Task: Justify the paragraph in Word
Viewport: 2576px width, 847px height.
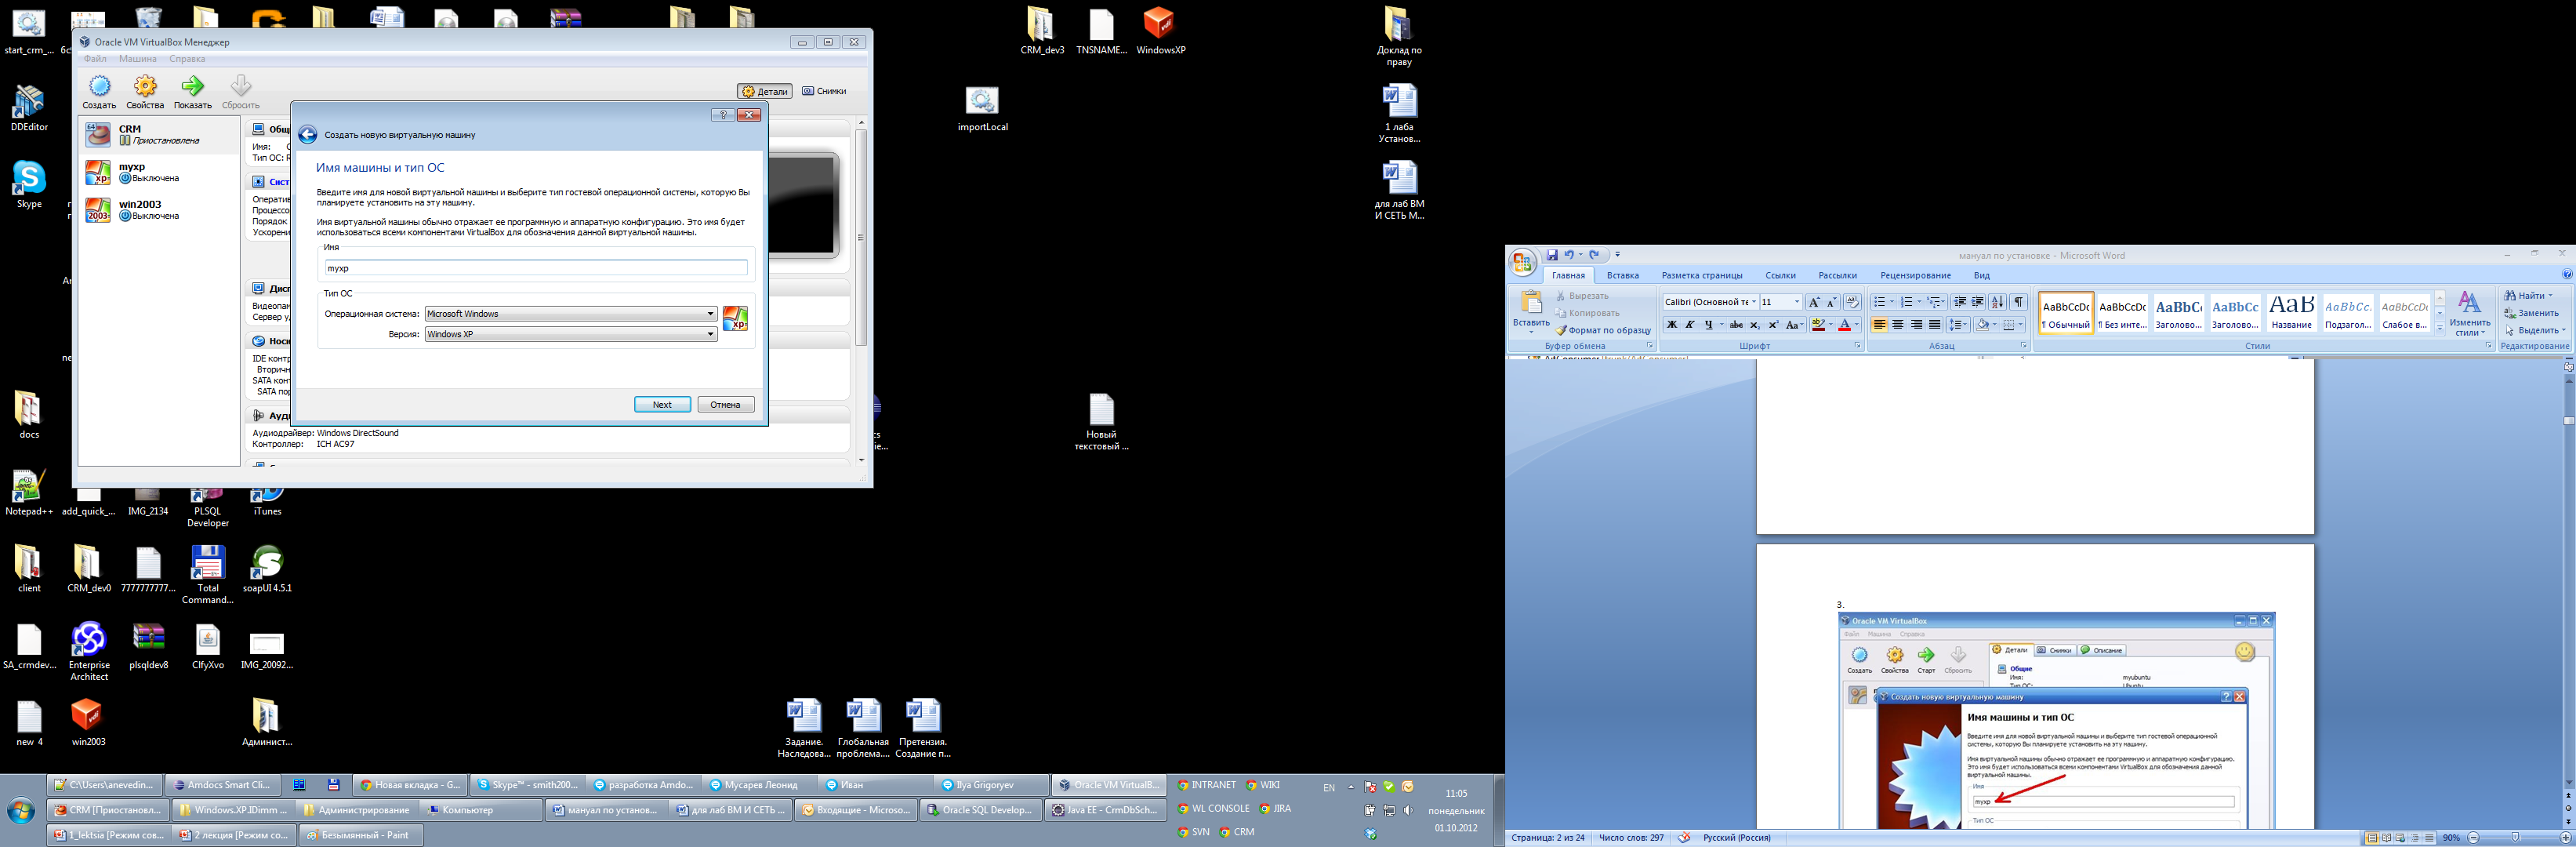Action: [x=1935, y=325]
